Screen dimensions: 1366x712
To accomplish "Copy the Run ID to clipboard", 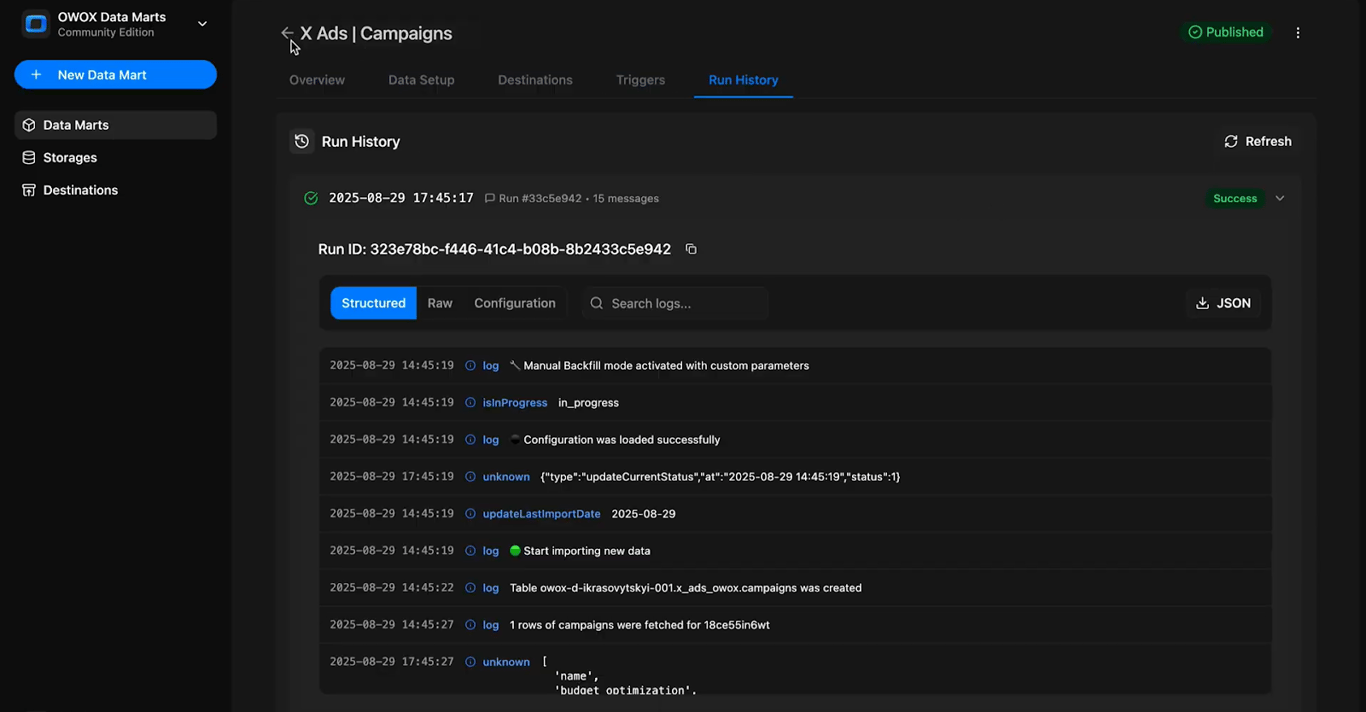I will 691,249.
